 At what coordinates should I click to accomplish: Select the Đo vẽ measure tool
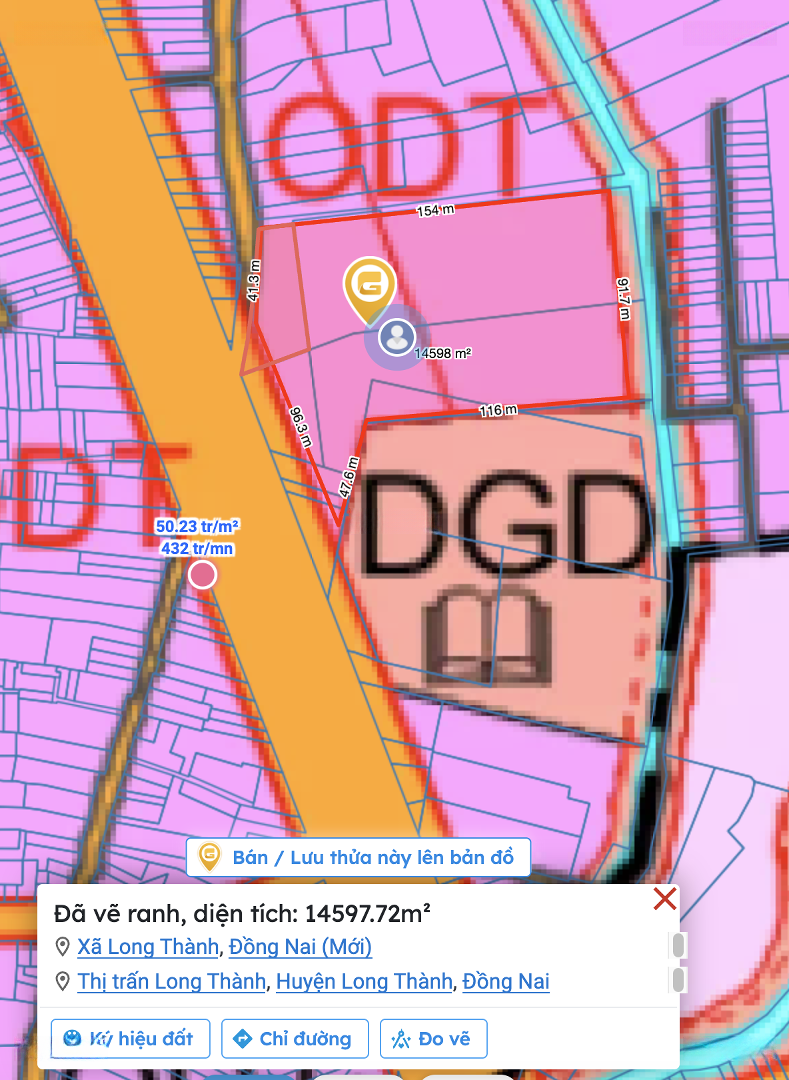[434, 1039]
